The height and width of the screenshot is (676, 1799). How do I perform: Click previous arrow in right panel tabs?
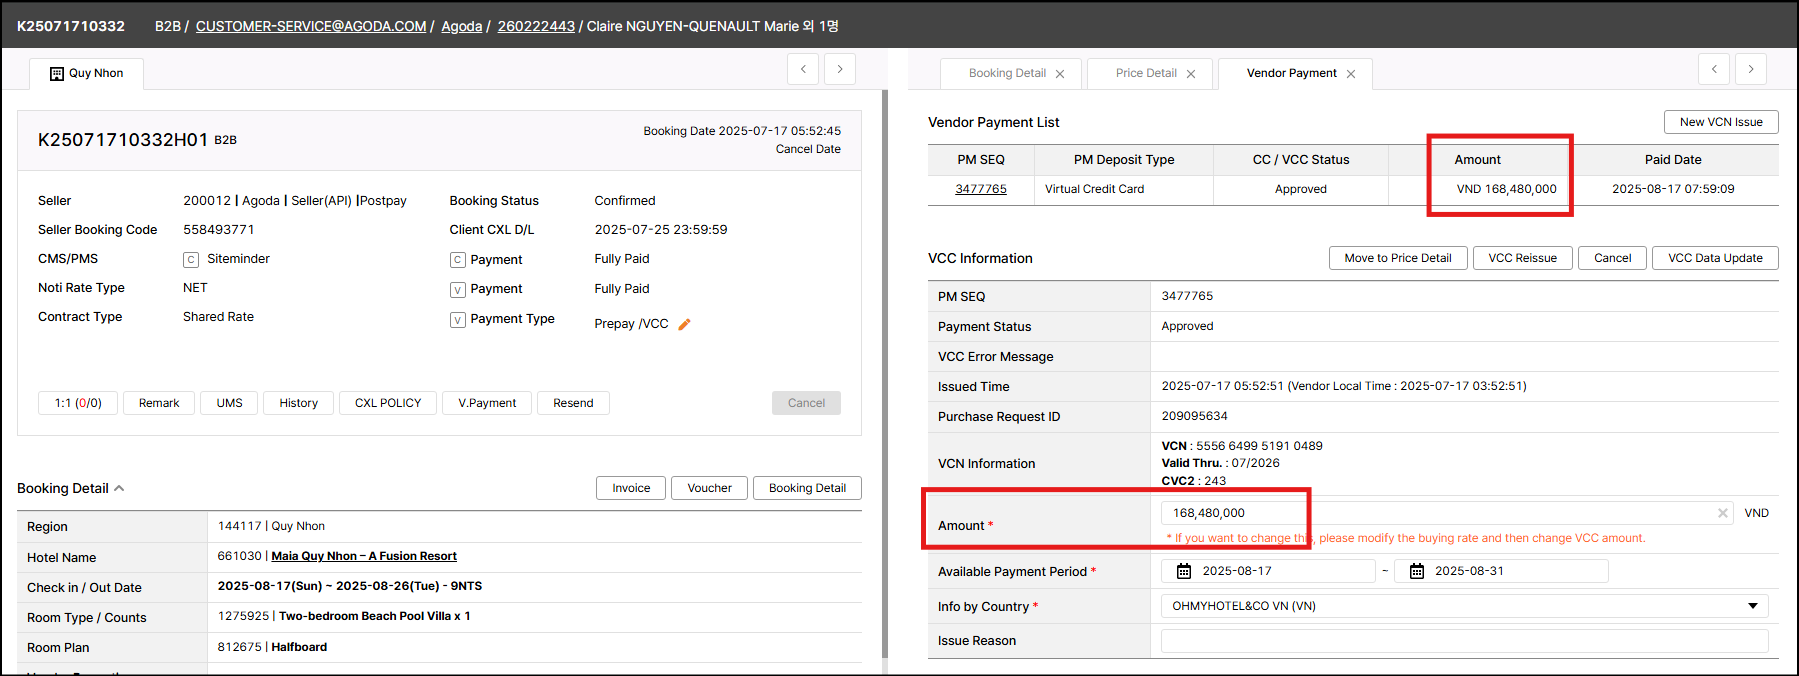pos(1714,69)
